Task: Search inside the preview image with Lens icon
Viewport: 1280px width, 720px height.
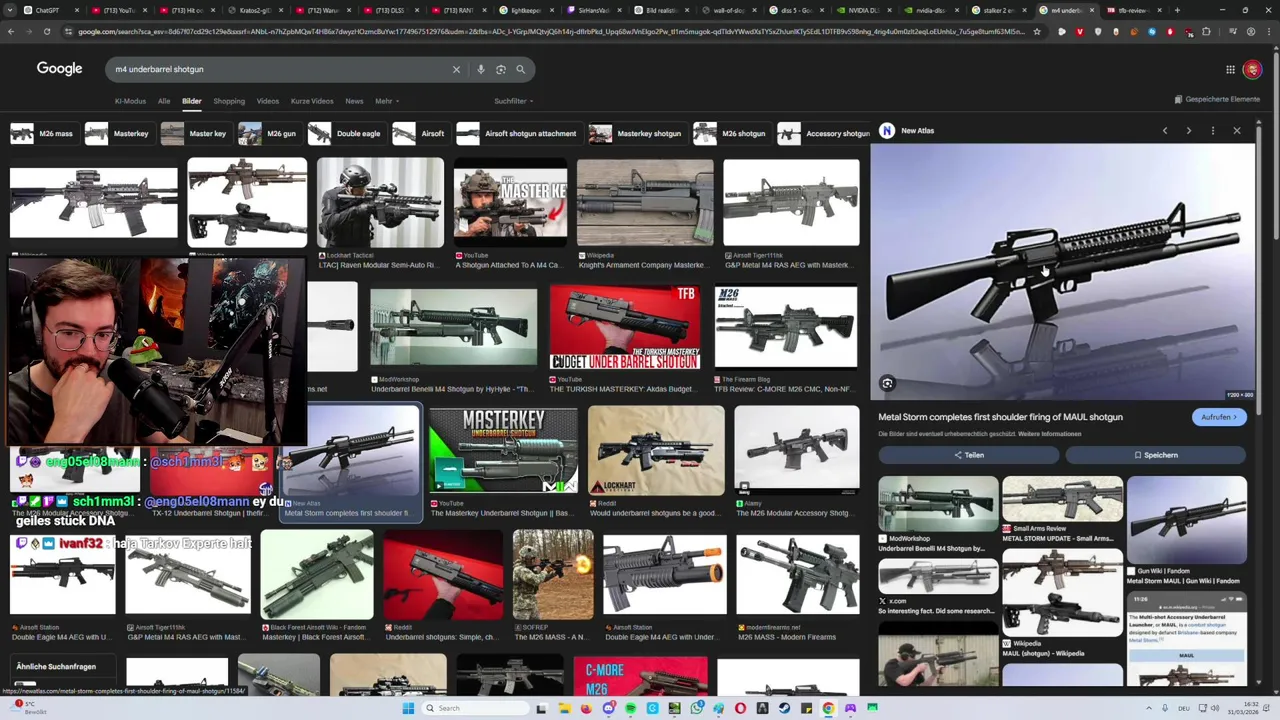Action: (887, 383)
